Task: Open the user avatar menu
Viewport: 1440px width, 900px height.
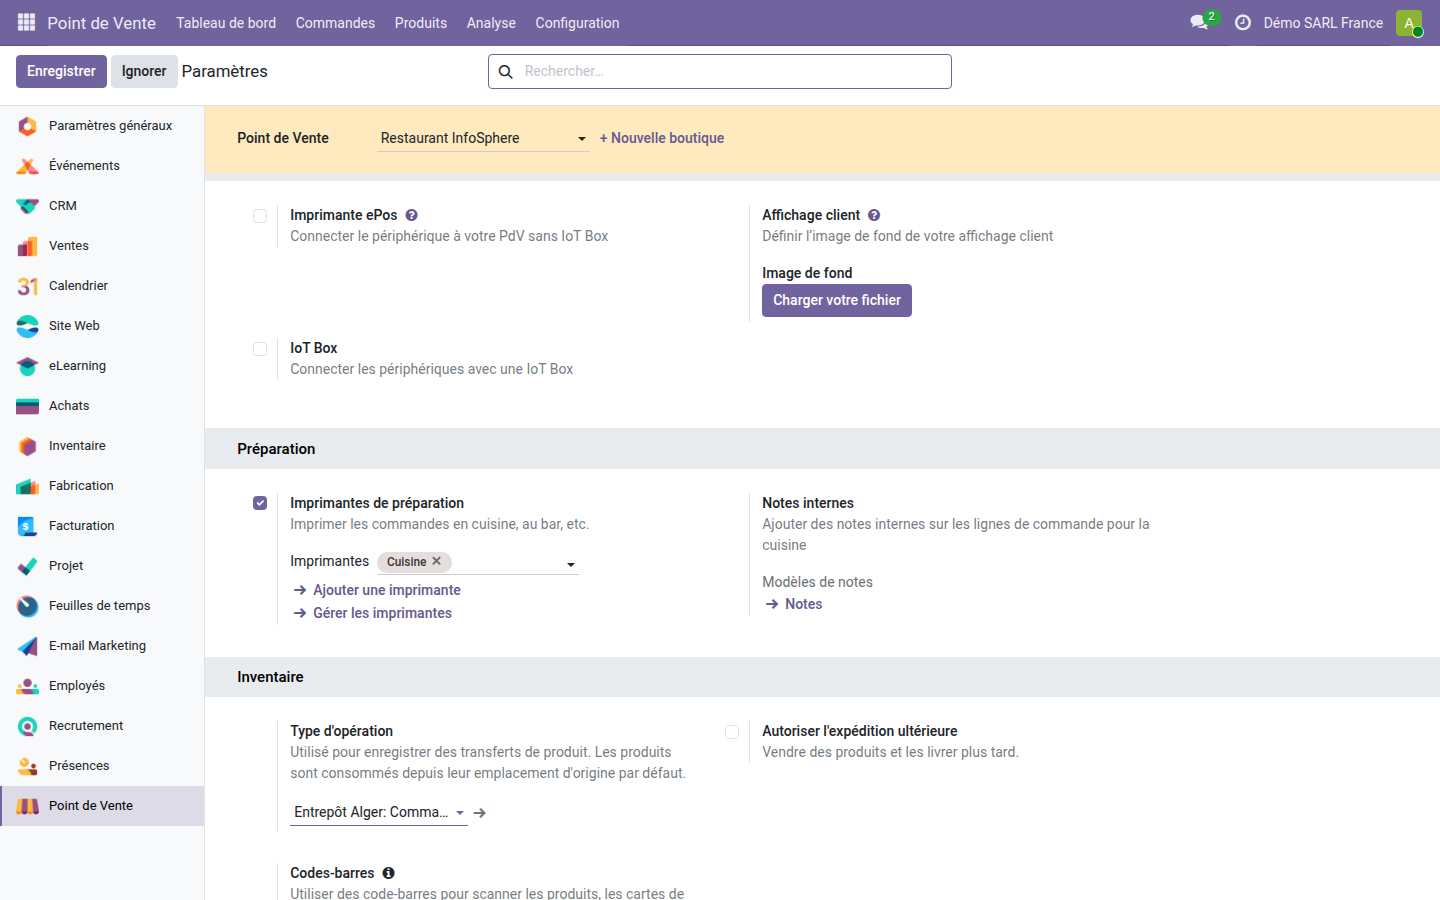Action: [x=1409, y=23]
